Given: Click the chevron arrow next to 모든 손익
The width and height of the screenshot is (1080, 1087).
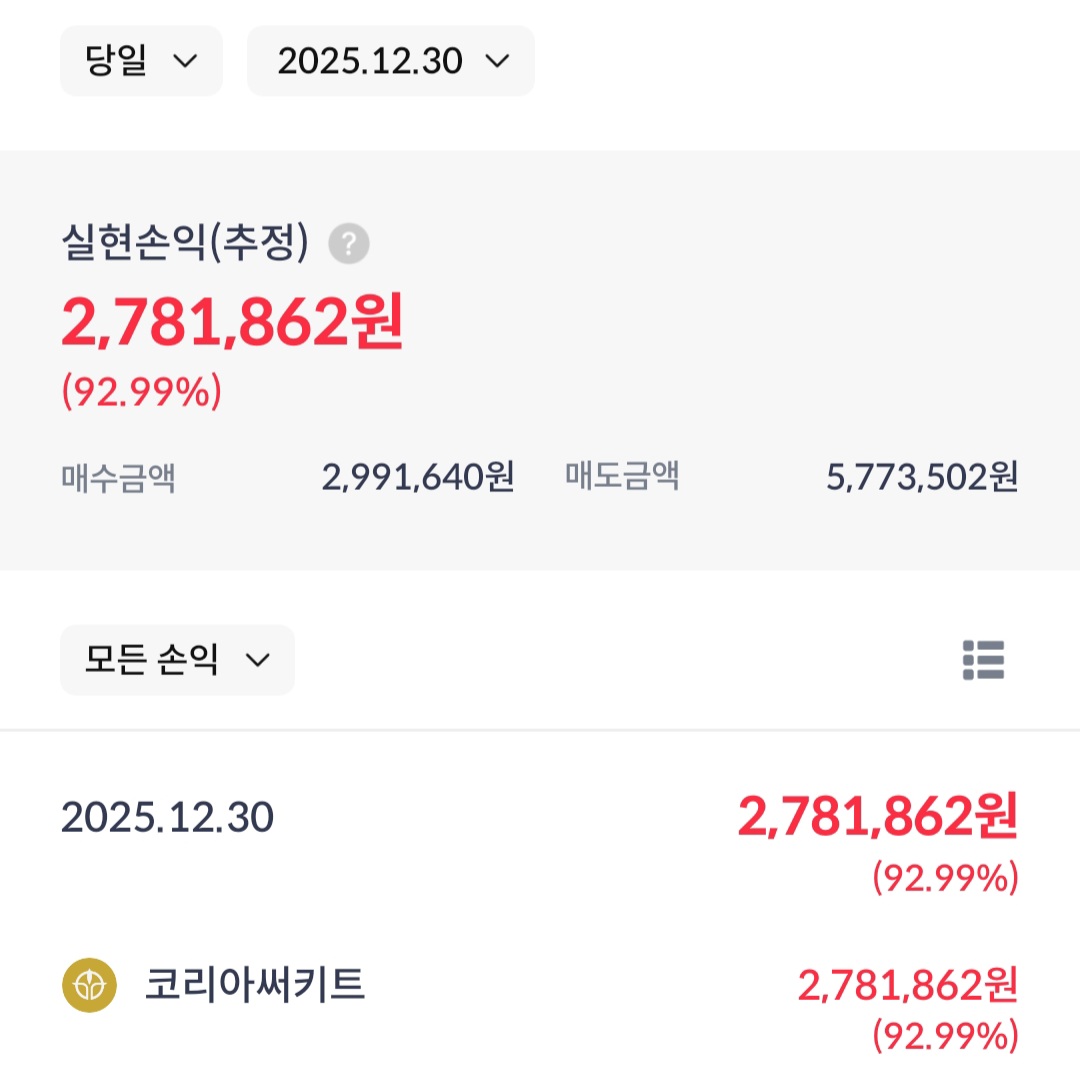Looking at the screenshot, I should pyautogui.click(x=258, y=660).
